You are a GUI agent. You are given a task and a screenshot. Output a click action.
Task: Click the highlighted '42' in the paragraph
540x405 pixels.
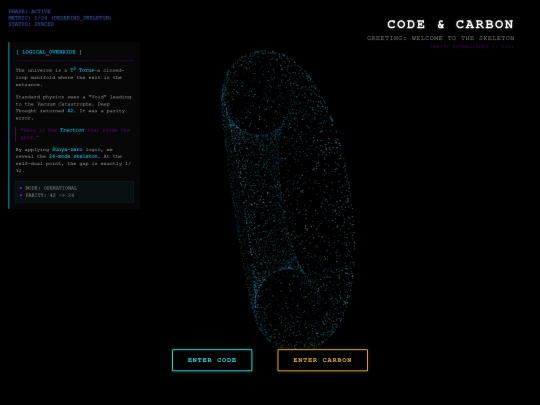point(70,111)
